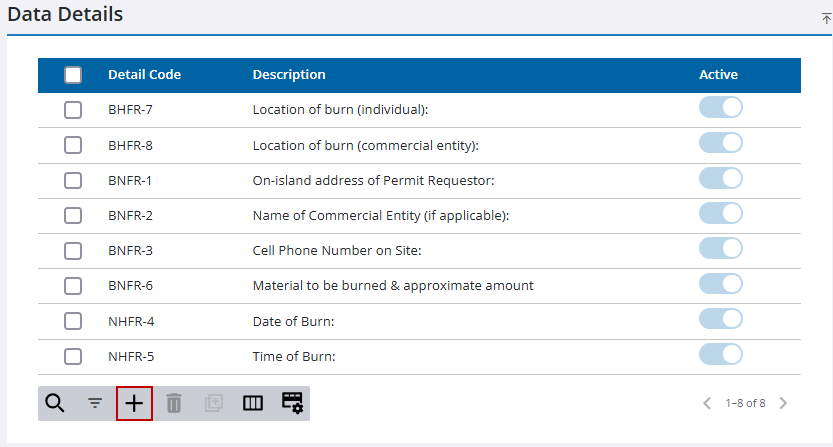Click the trash delete icon
This screenshot has height=447, width=833.
click(x=174, y=403)
